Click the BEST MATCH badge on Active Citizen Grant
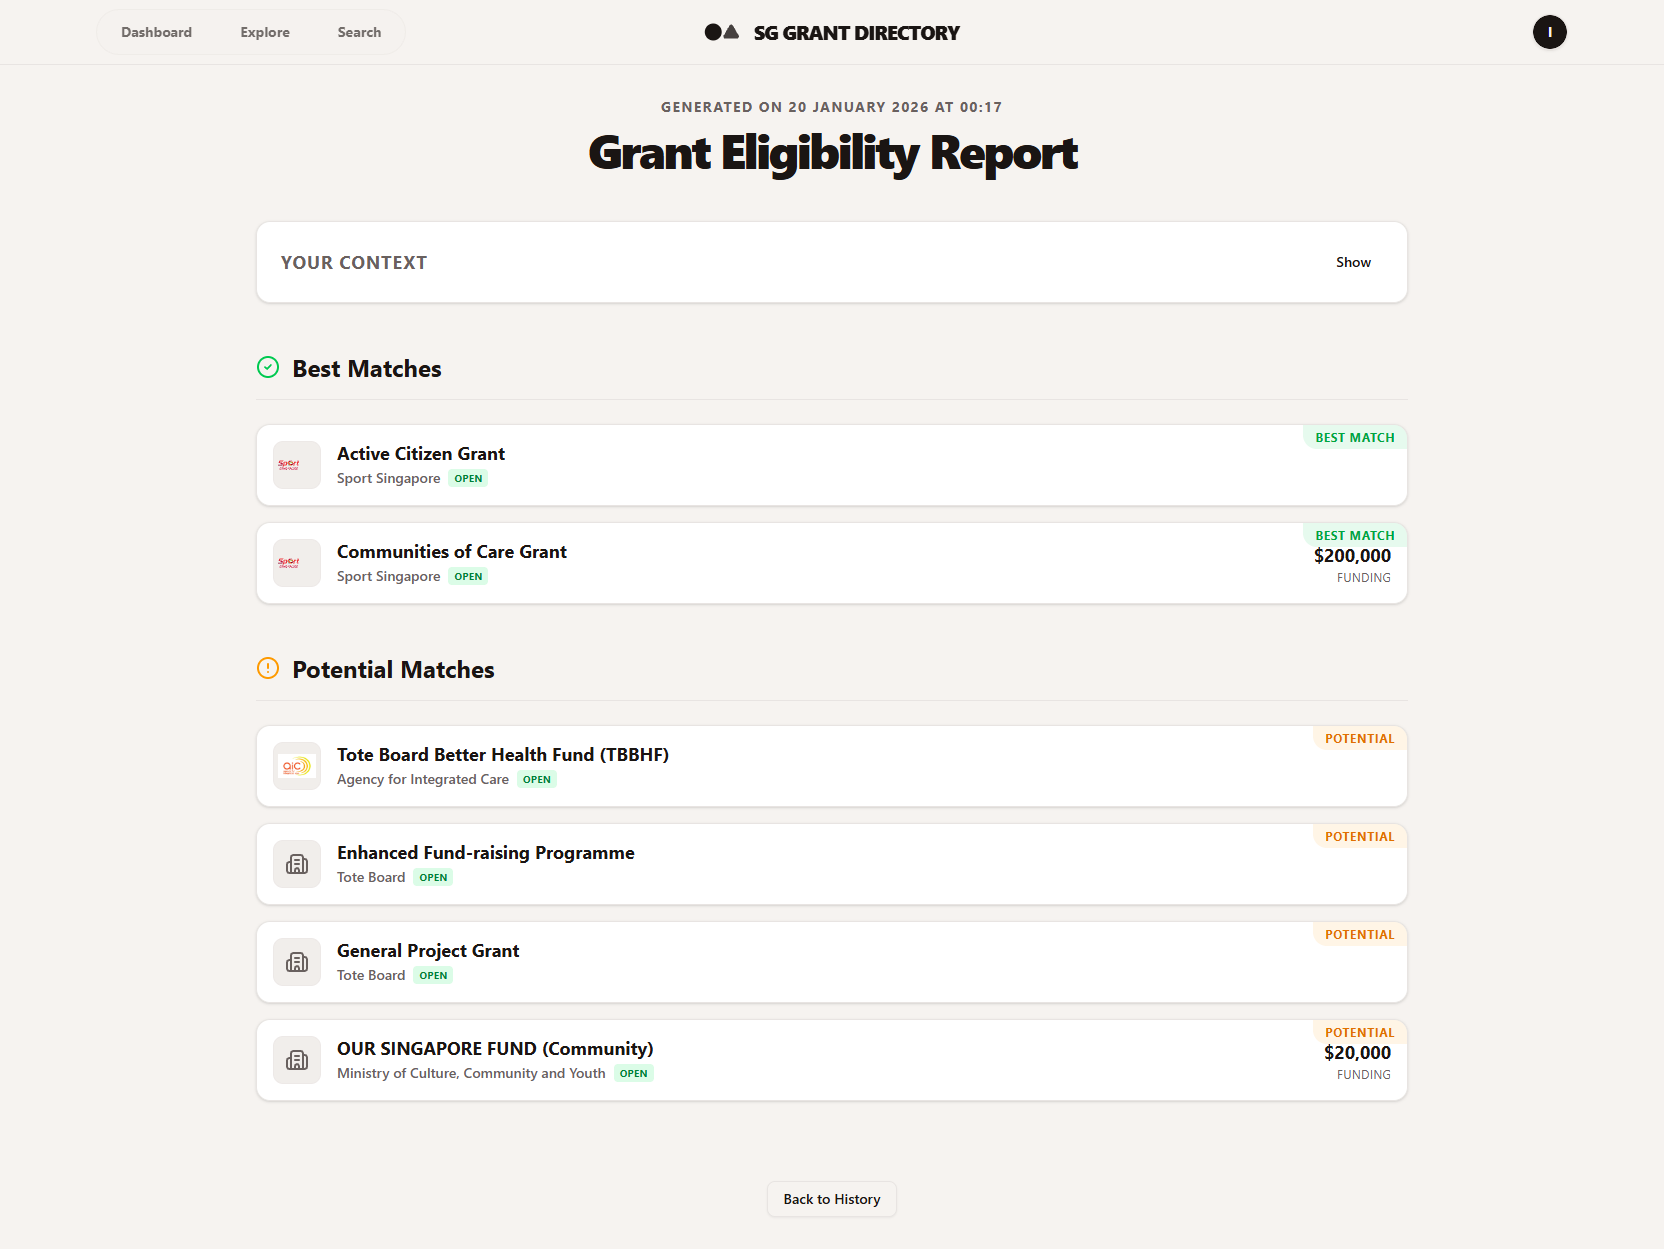The height and width of the screenshot is (1249, 1664). pyautogui.click(x=1355, y=437)
